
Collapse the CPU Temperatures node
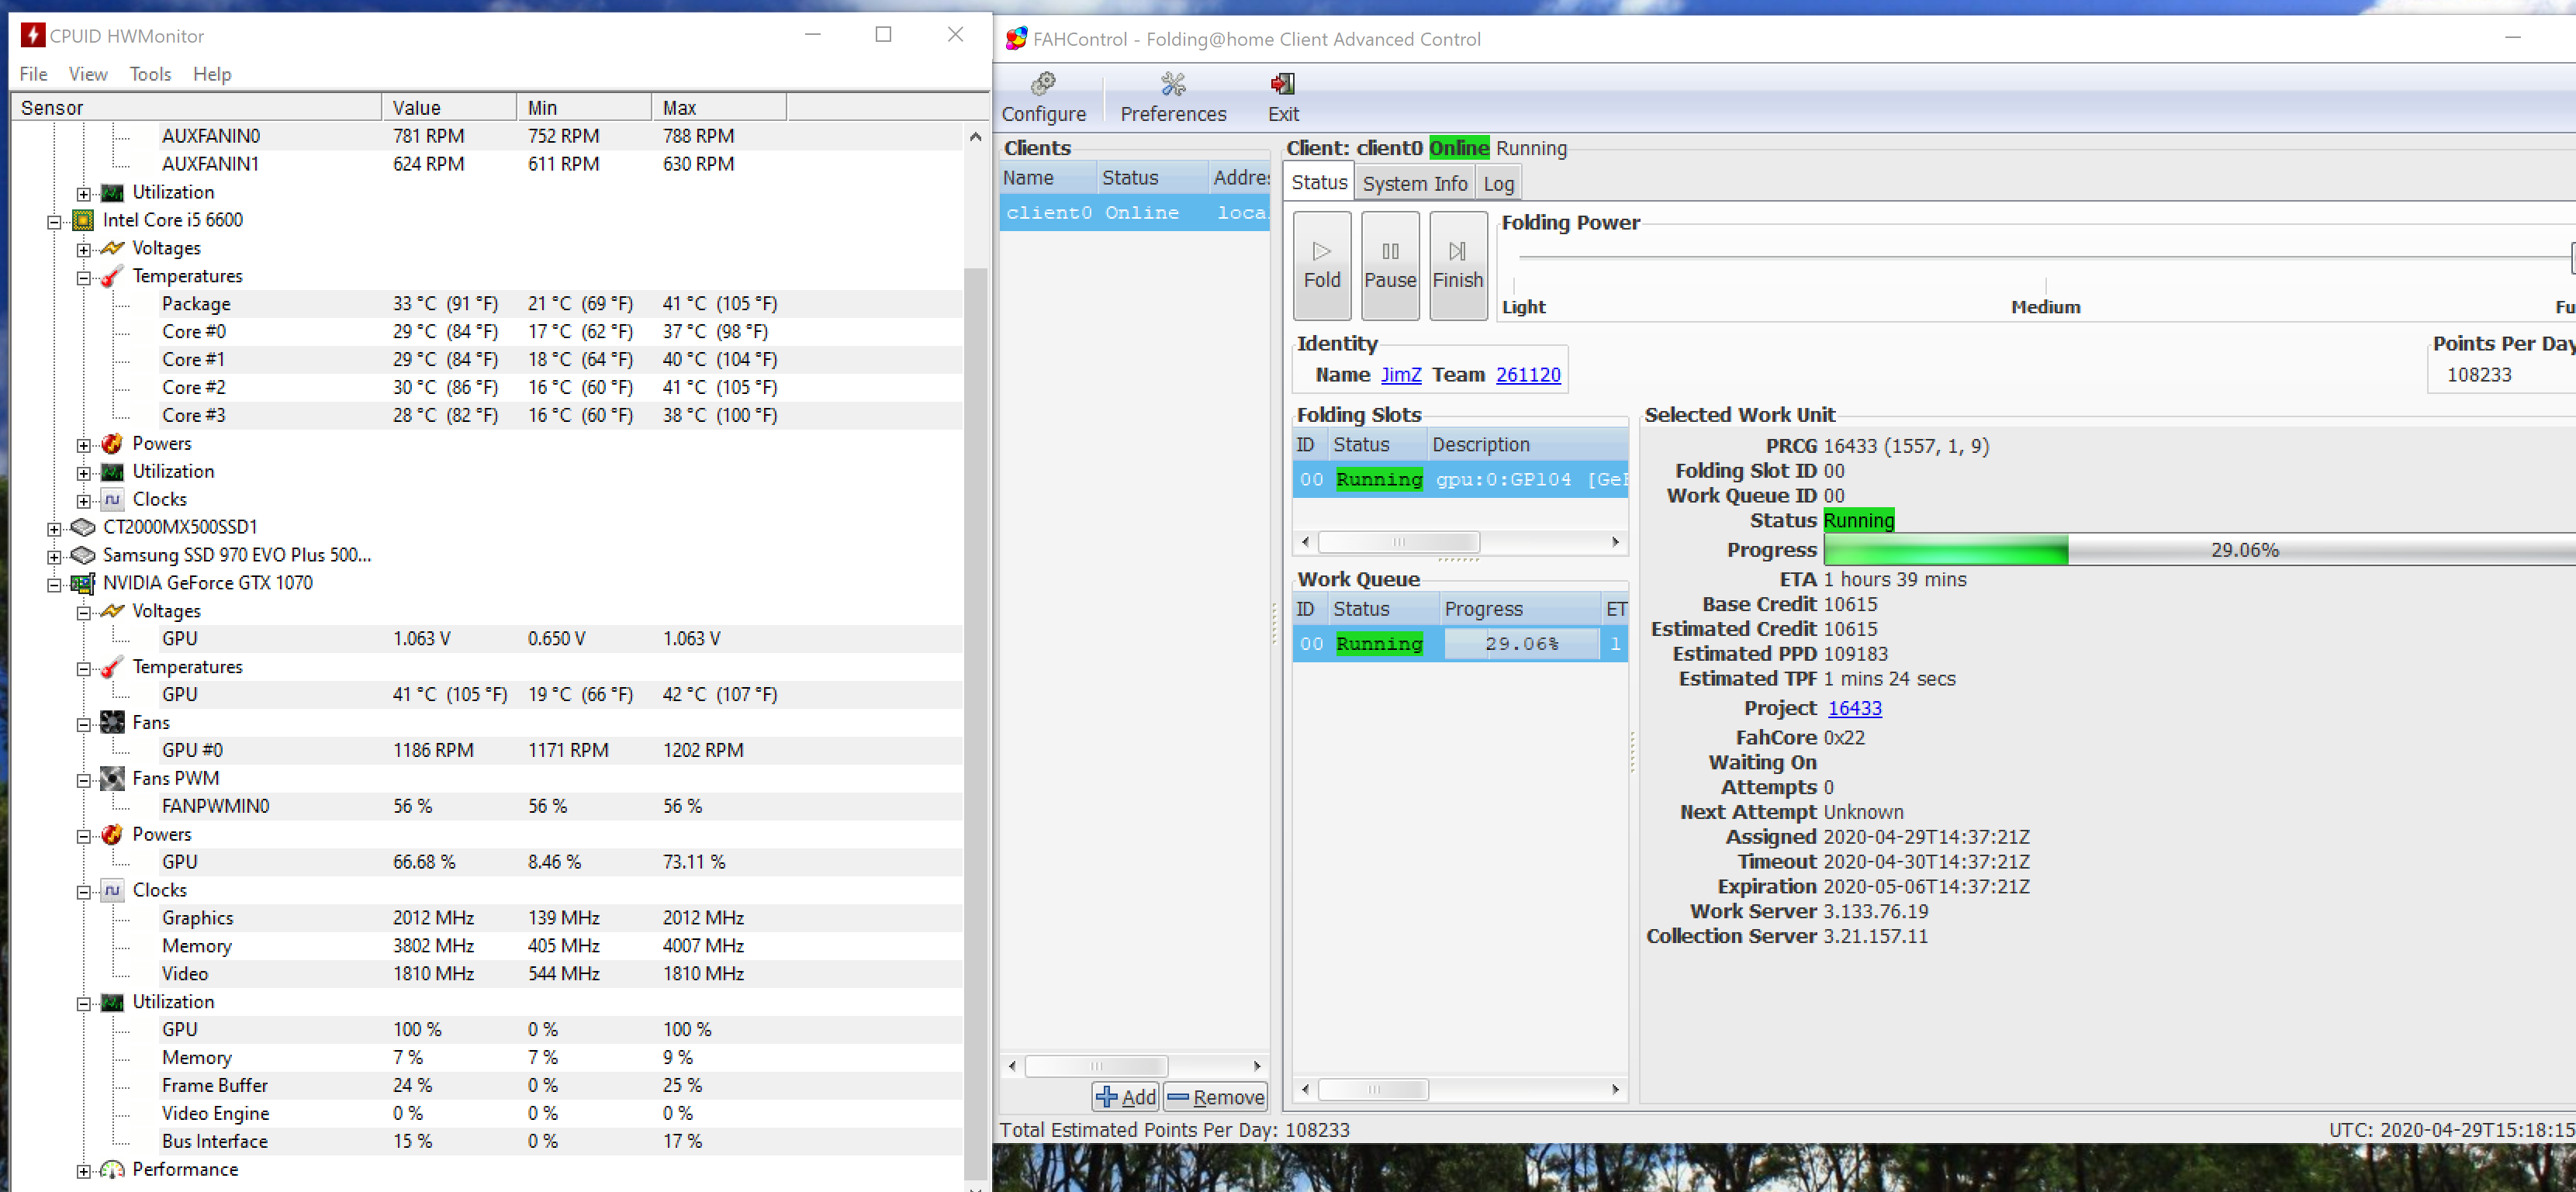(x=84, y=277)
